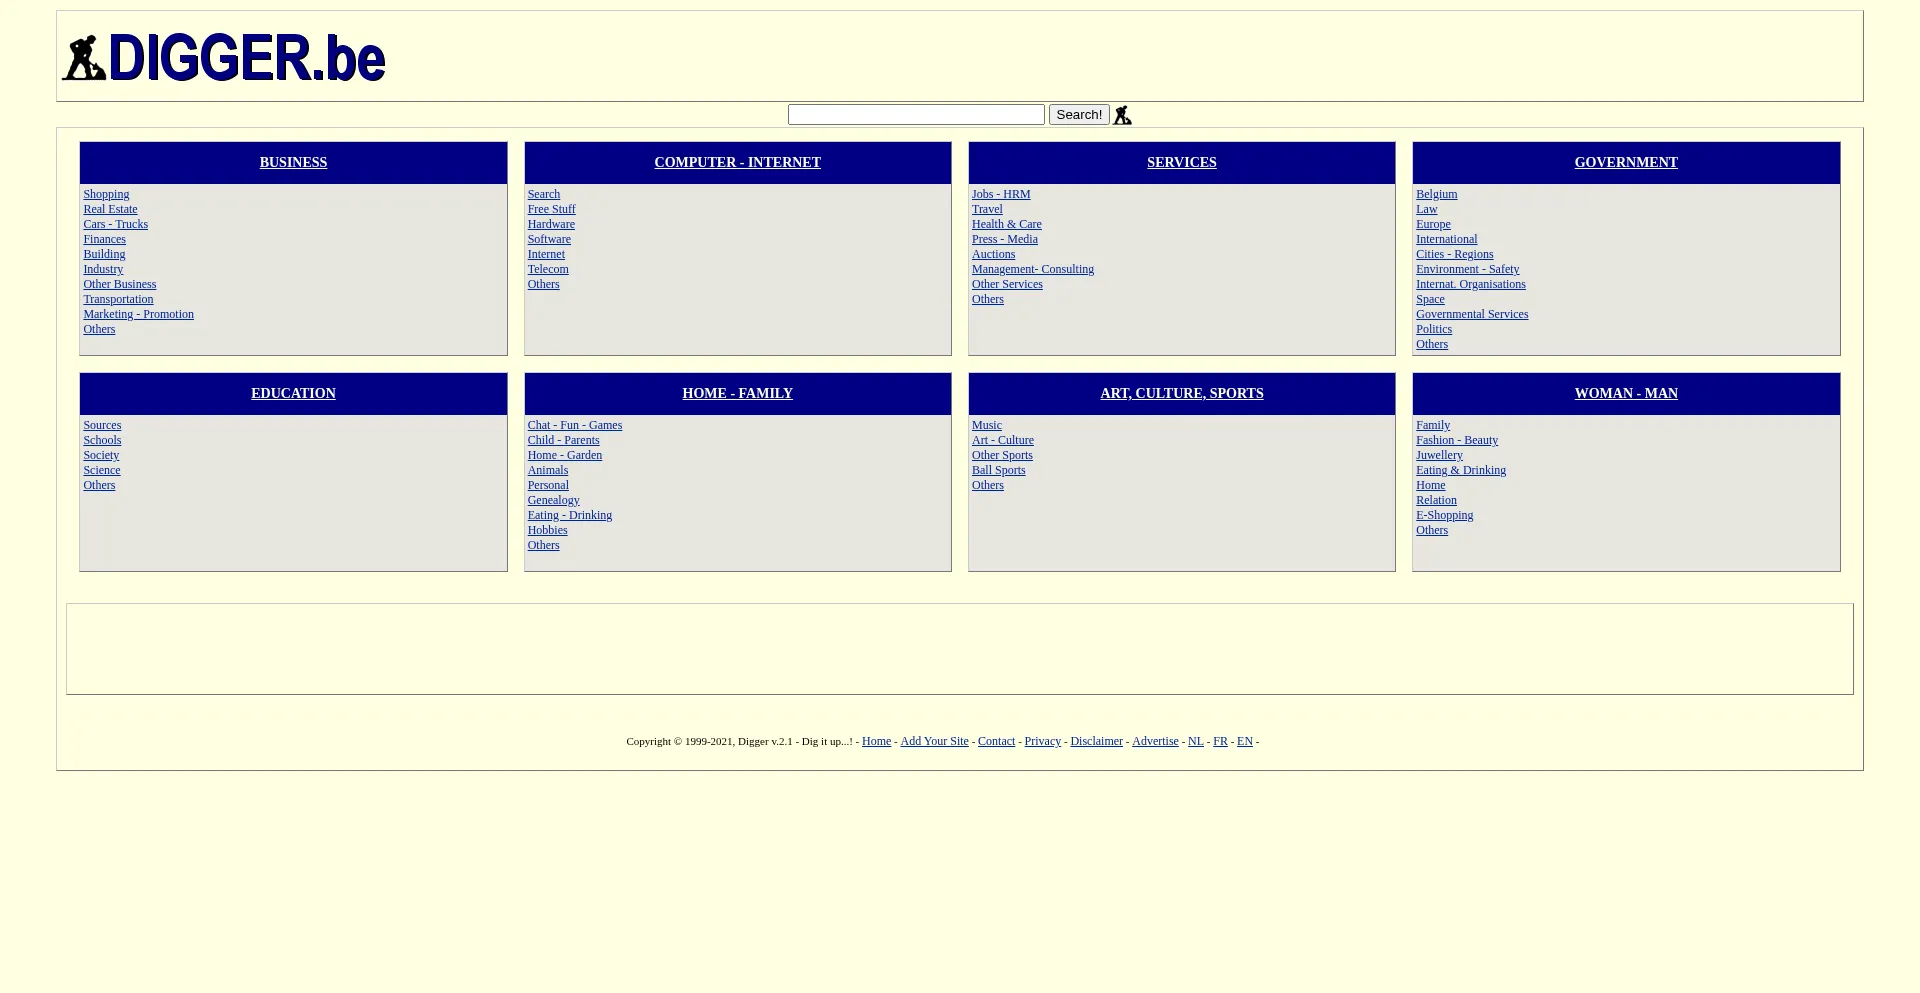Open the Environment - Safety link
The width and height of the screenshot is (1920, 993).
click(x=1467, y=269)
